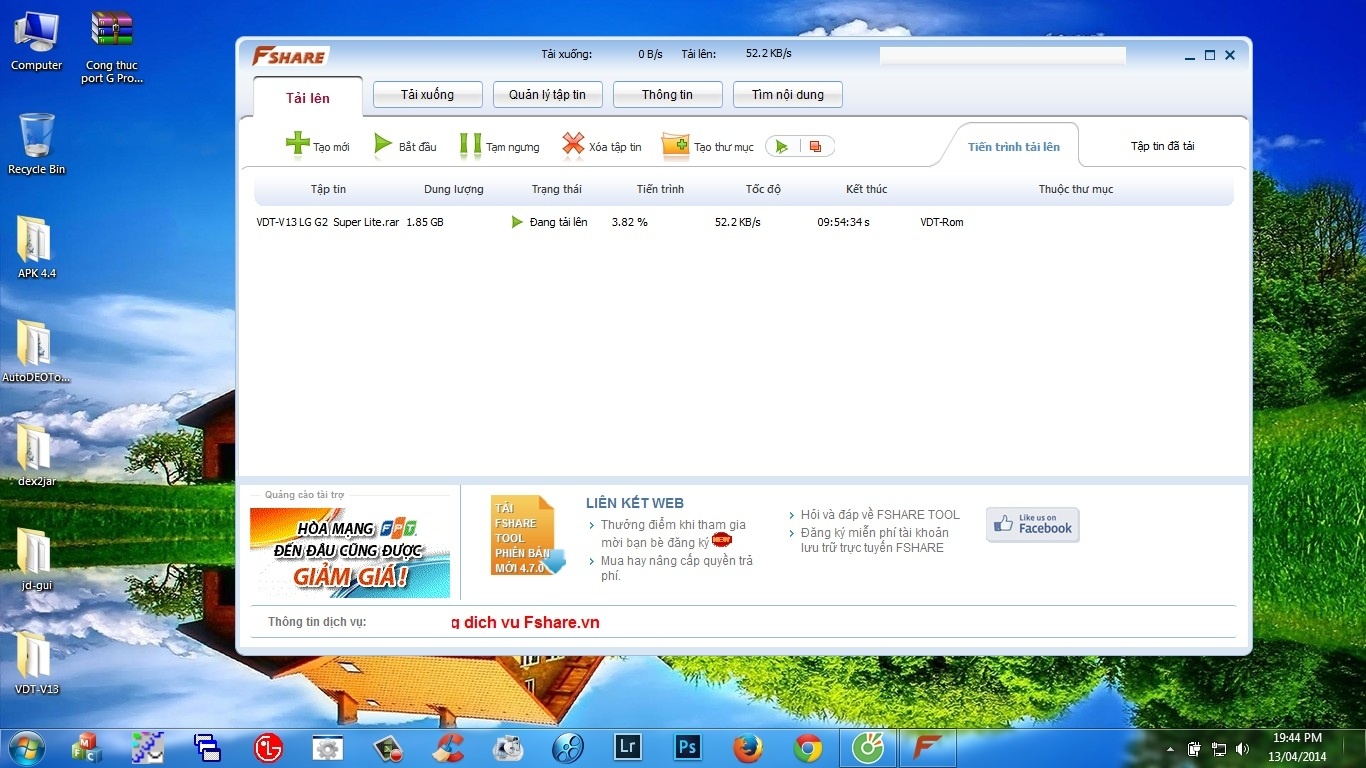Click the red X Xóa tập tin icon
1366x768 pixels.
pos(573,145)
